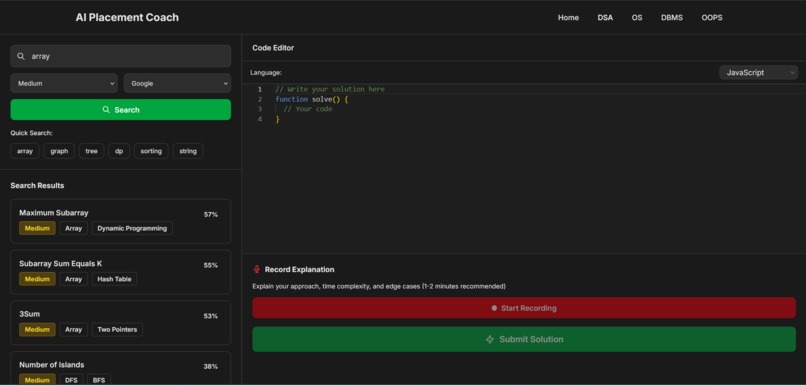Open the Number of Islands problem
Viewport: 806px width, 385px height.
(x=121, y=369)
